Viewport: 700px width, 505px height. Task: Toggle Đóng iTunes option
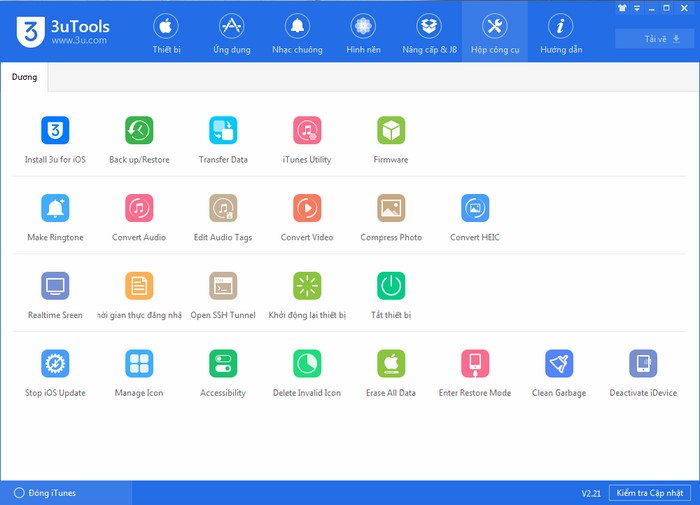click(x=45, y=493)
